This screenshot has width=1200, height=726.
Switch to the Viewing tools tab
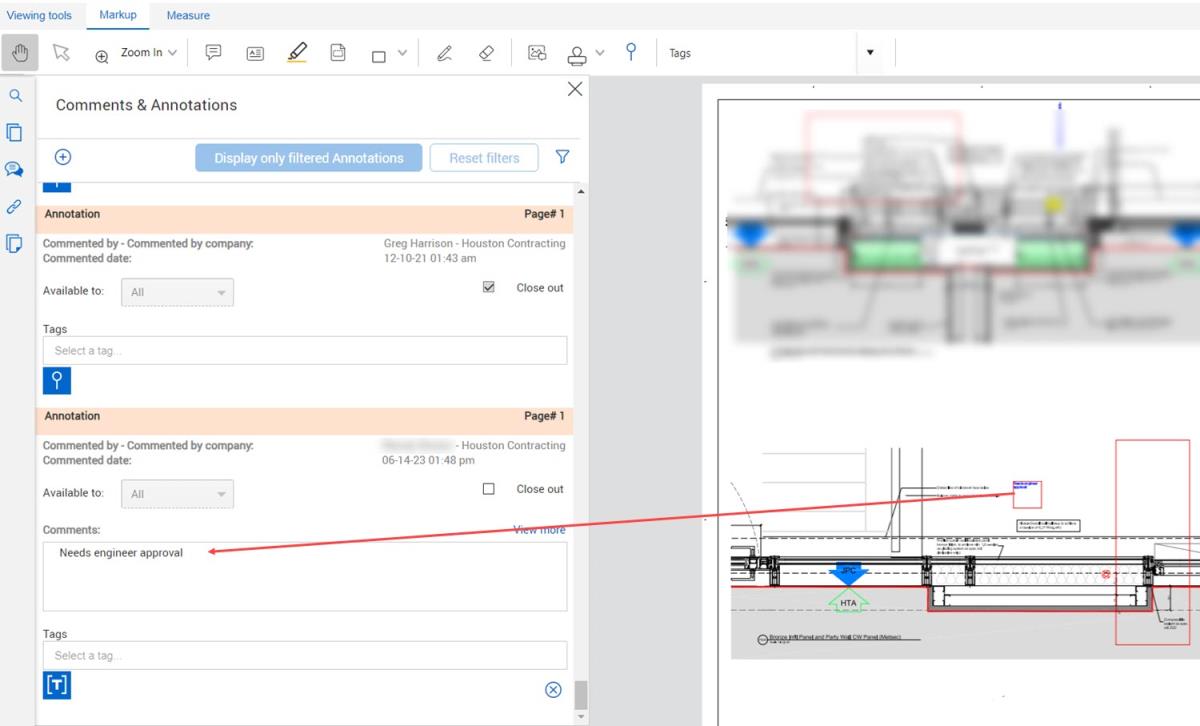point(39,15)
